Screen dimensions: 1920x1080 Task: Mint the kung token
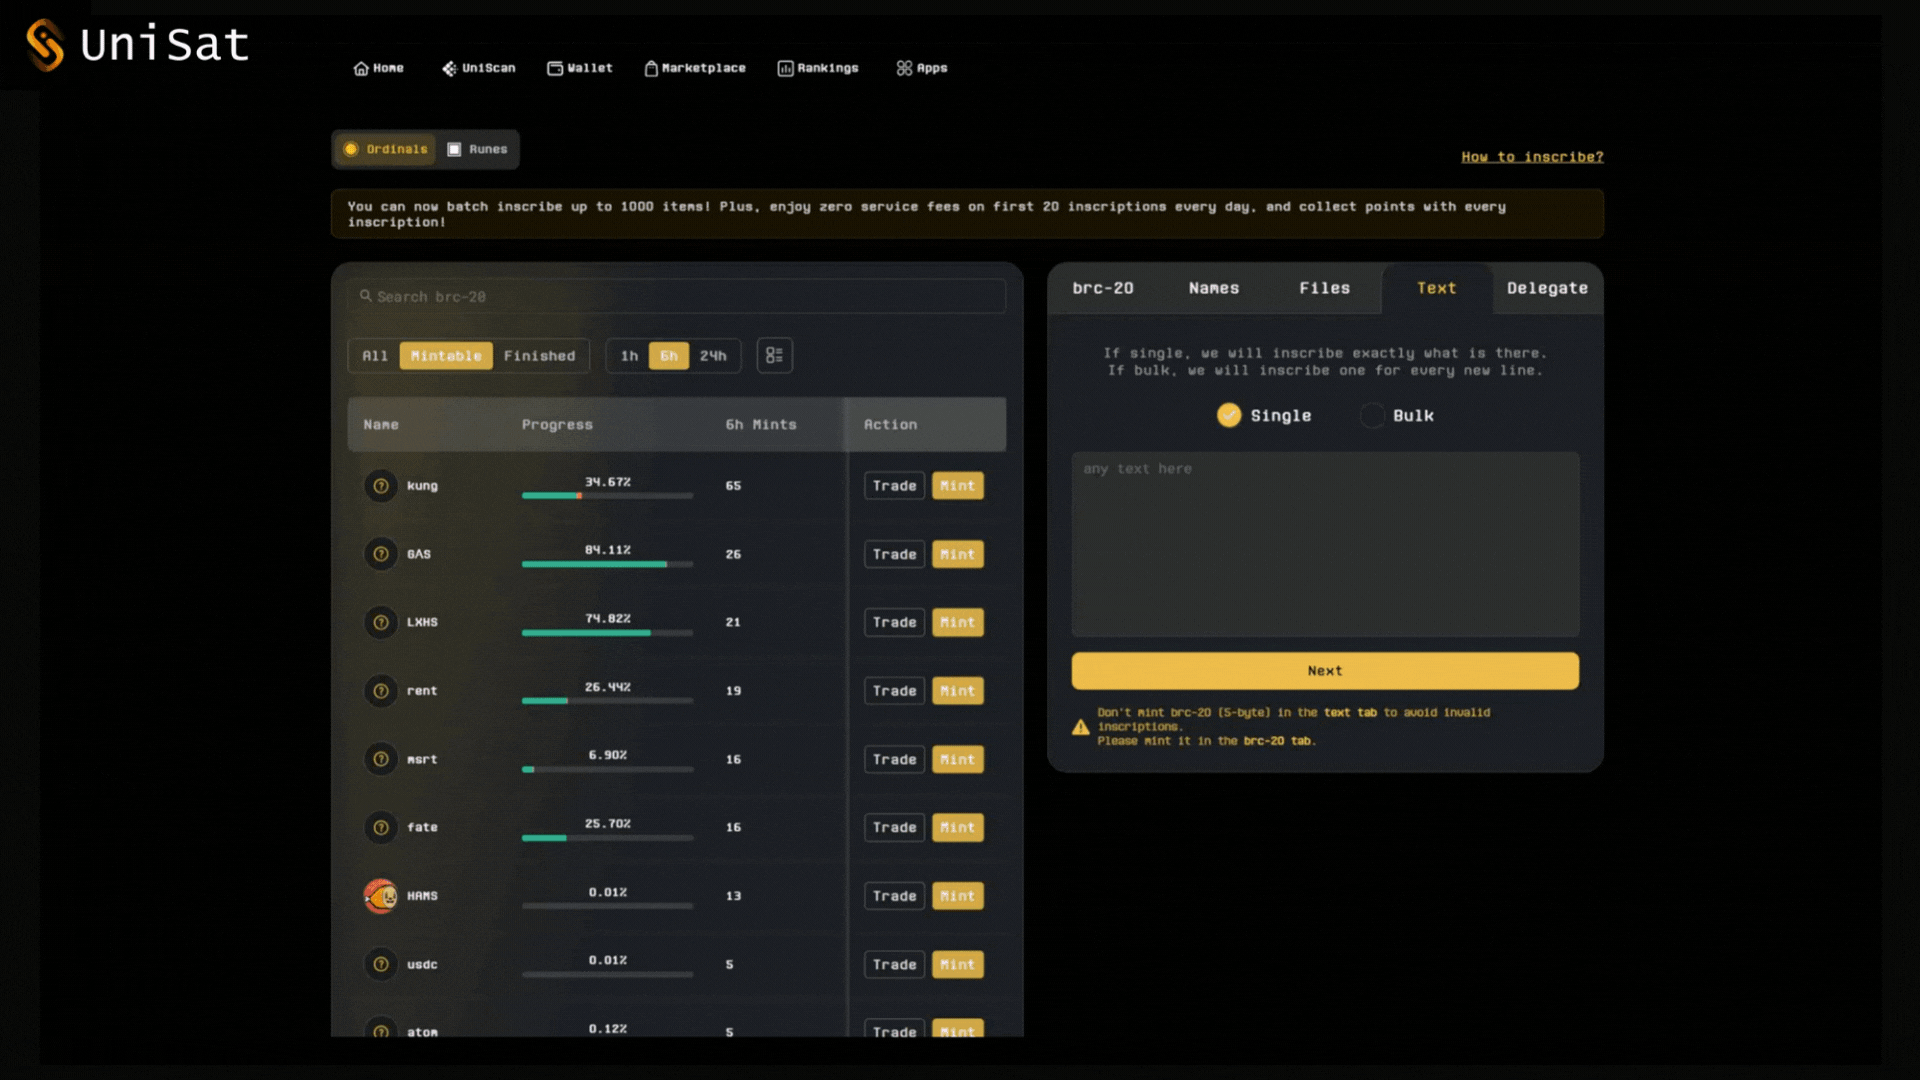[957, 486]
